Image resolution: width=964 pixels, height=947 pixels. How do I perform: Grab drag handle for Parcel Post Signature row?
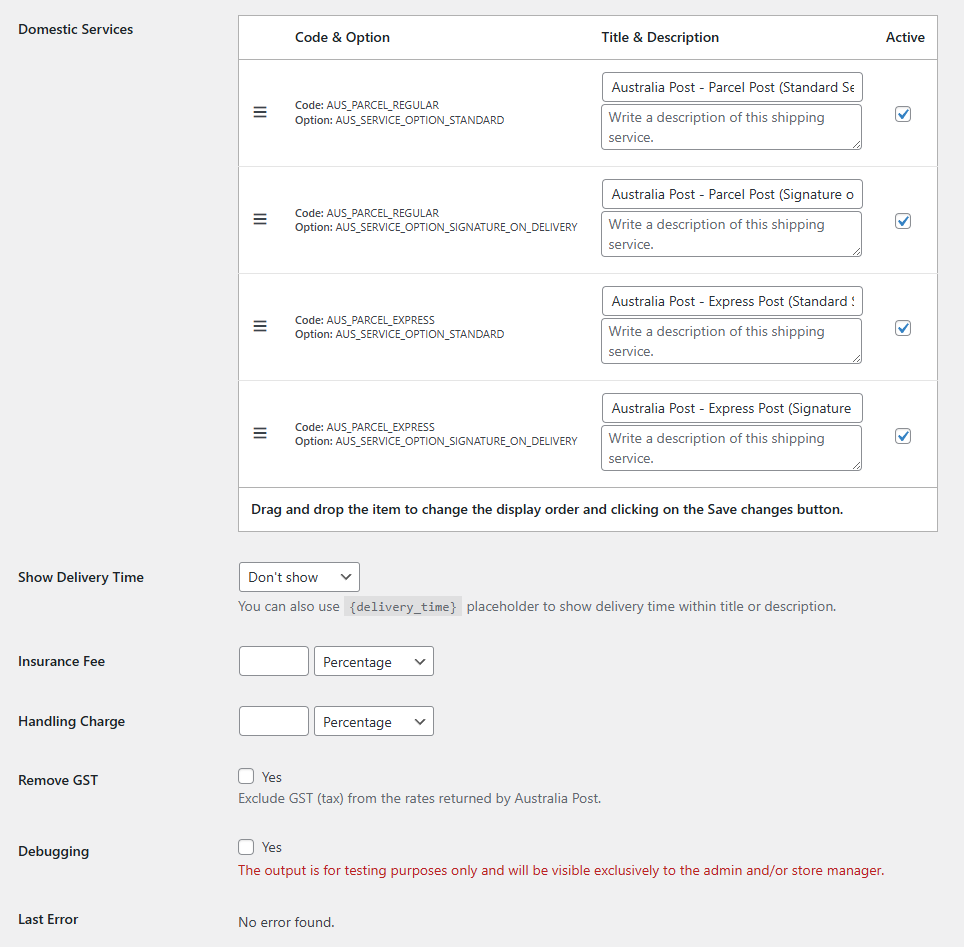click(x=260, y=219)
